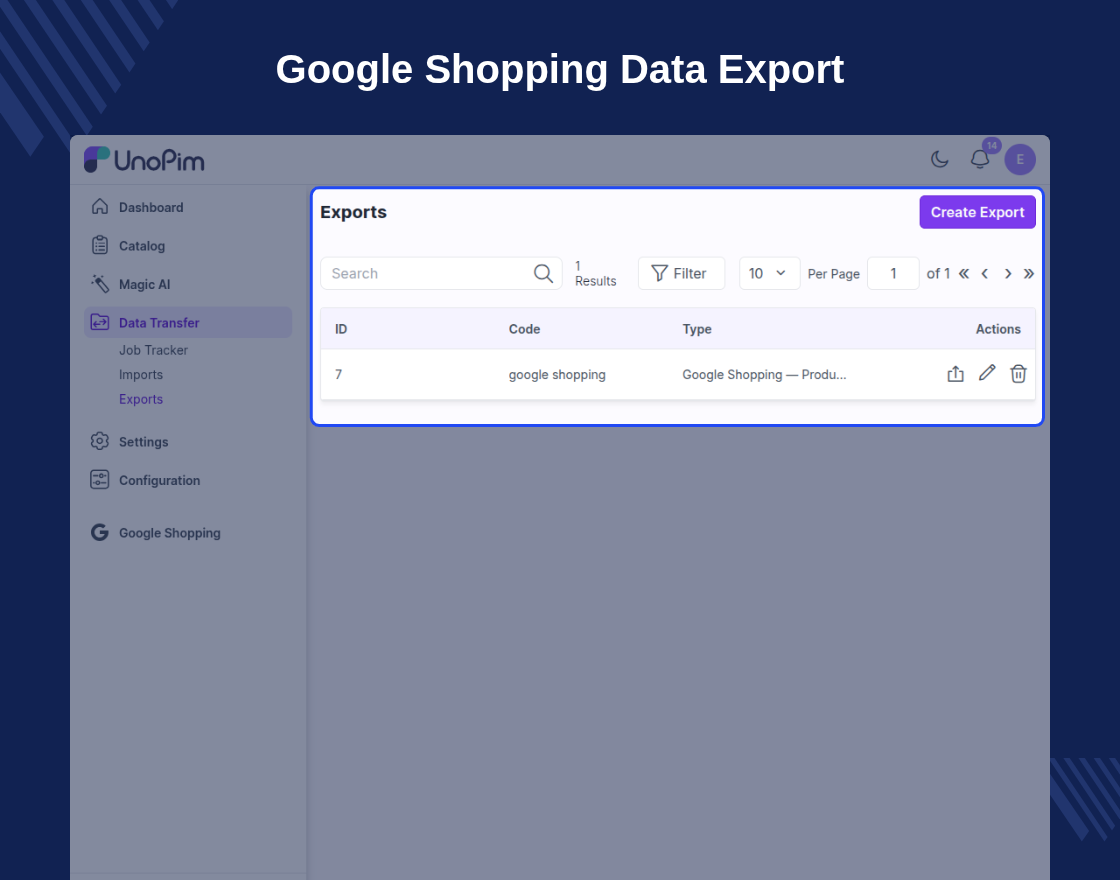The height and width of the screenshot is (880, 1120).
Task: Click the Google G icon
Action: [100, 532]
